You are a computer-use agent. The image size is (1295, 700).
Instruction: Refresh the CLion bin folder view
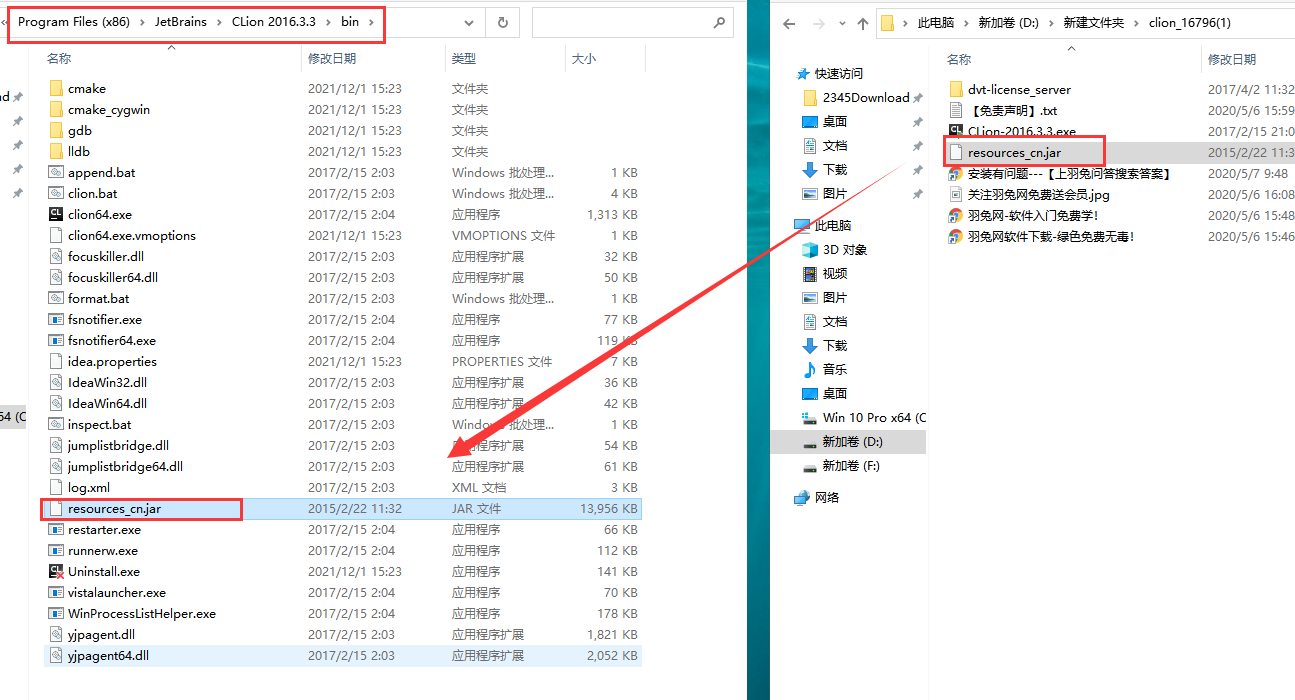click(502, 22)
